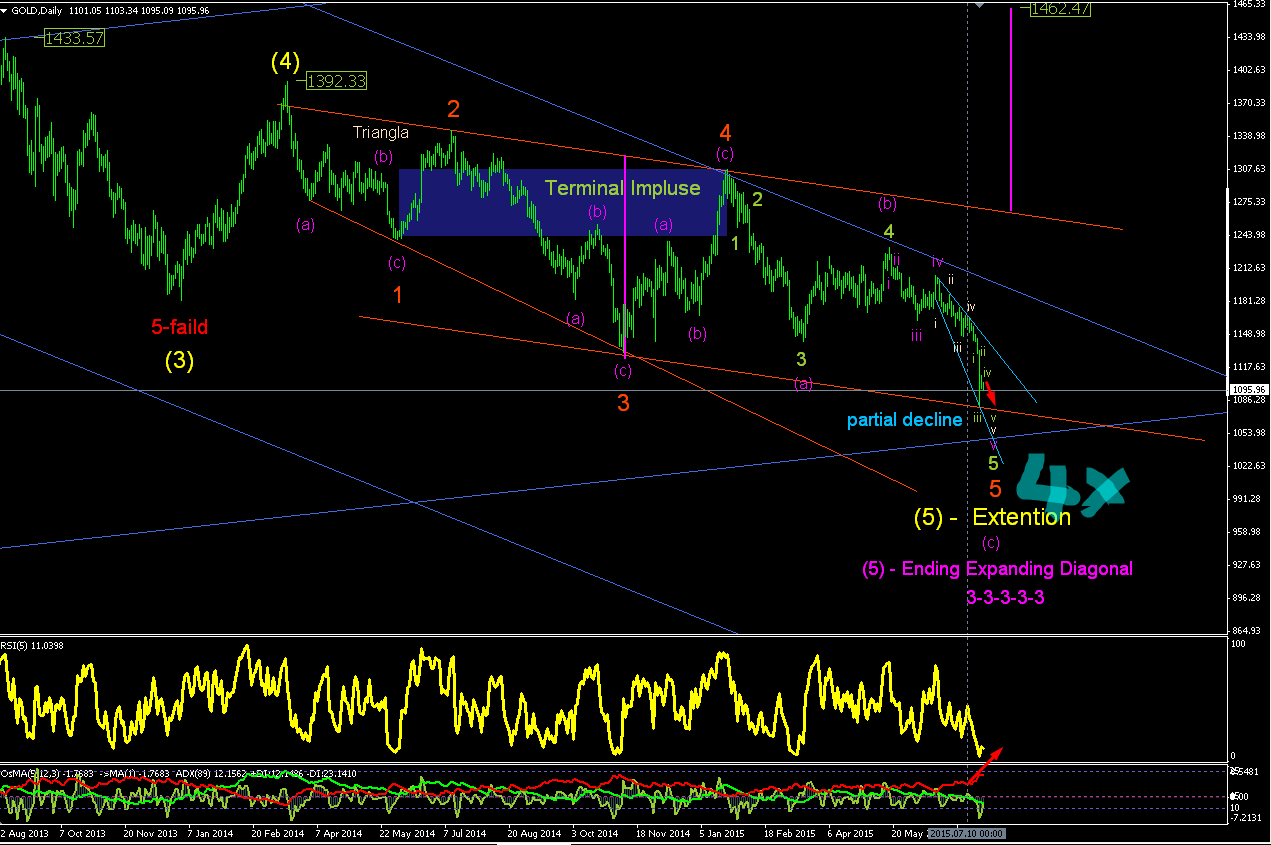The width and height of the screenshot is (1271, 845).
Task: Click the RSI(5) indicator label
Action: click(32, 645)
